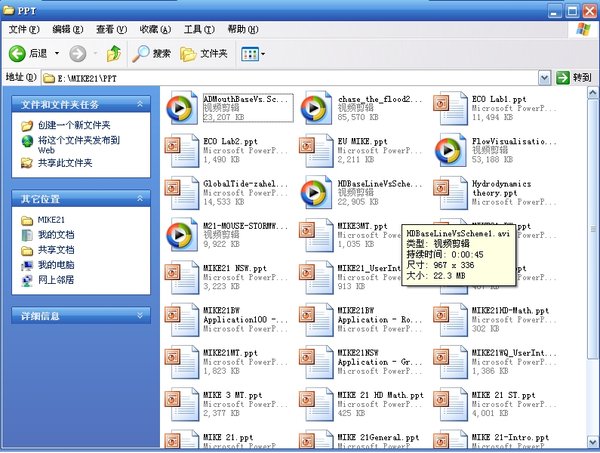Click the Back arrow toolbar icon
This screenshot has width=600, height=453.
17,52
